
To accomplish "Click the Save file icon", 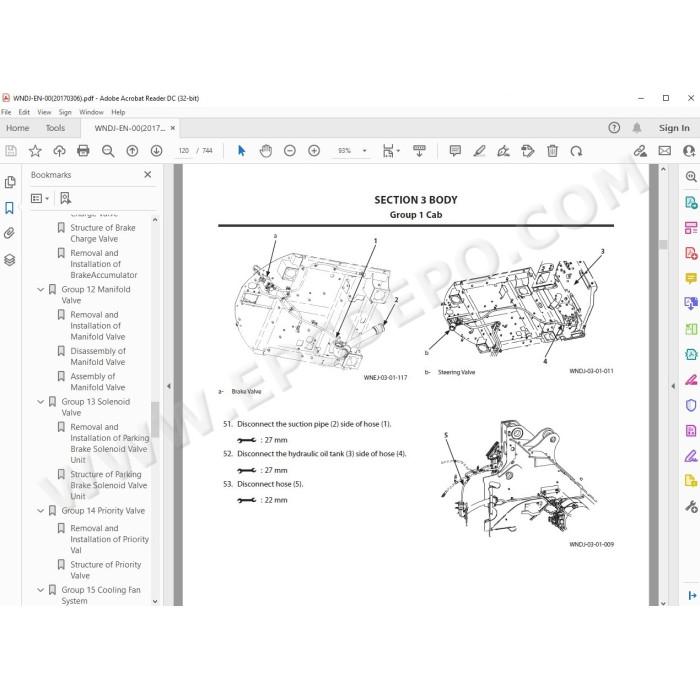I will (x=11, y=151).
